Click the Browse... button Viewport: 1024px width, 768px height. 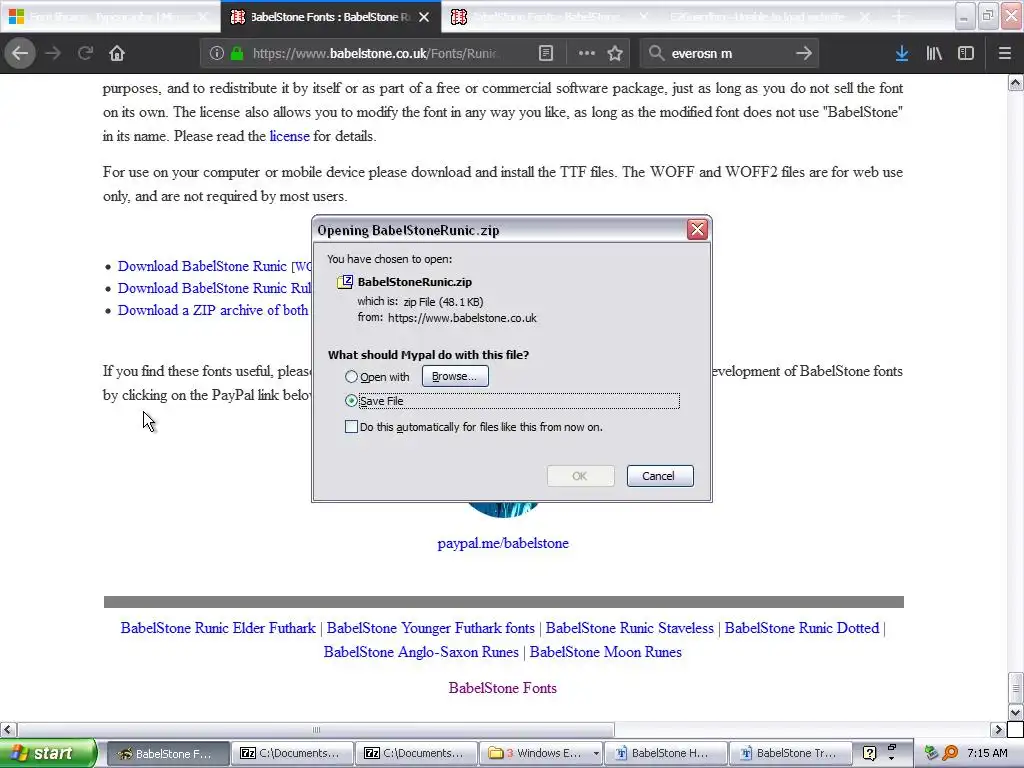(x=455, y=376)
